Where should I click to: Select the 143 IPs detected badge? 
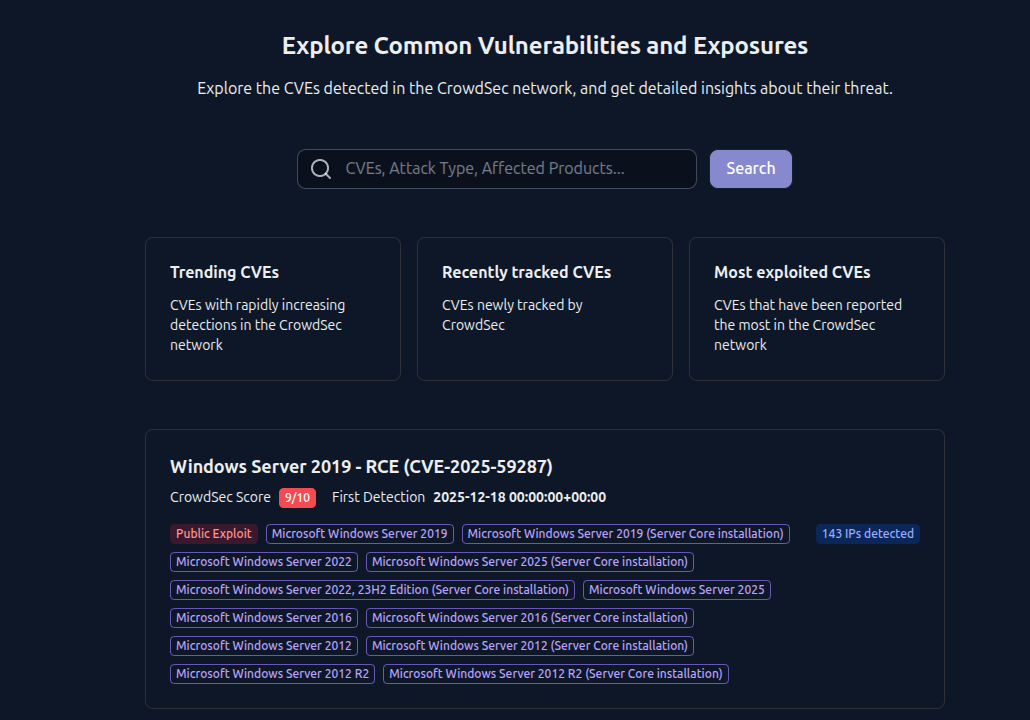point(867,533)
